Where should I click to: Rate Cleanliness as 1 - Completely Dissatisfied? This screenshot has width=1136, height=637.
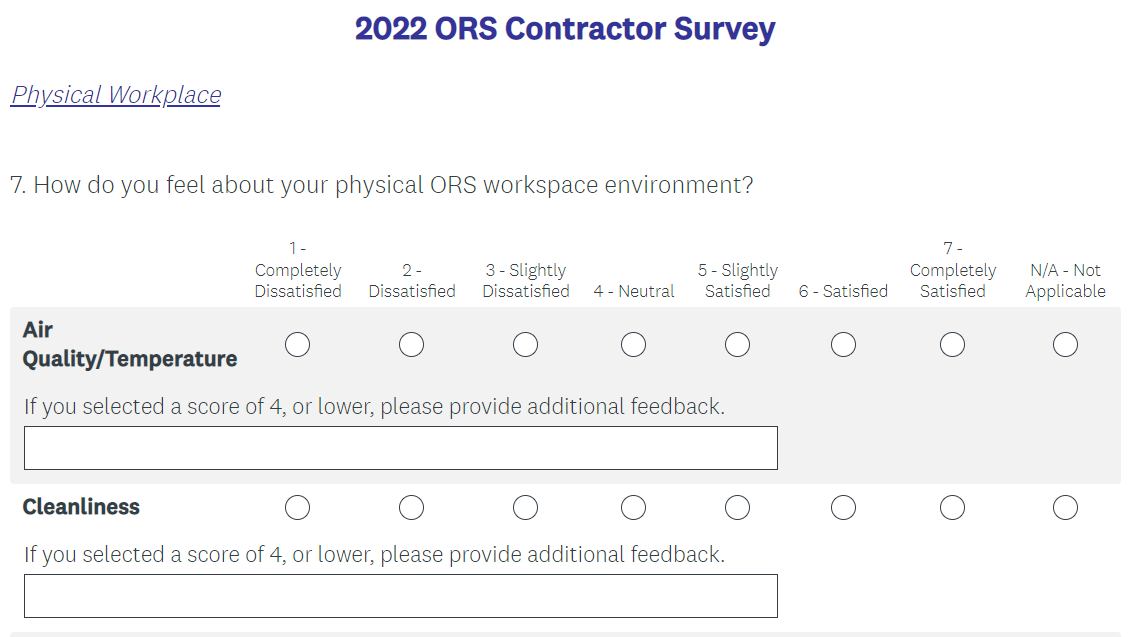tap(297, 508)
